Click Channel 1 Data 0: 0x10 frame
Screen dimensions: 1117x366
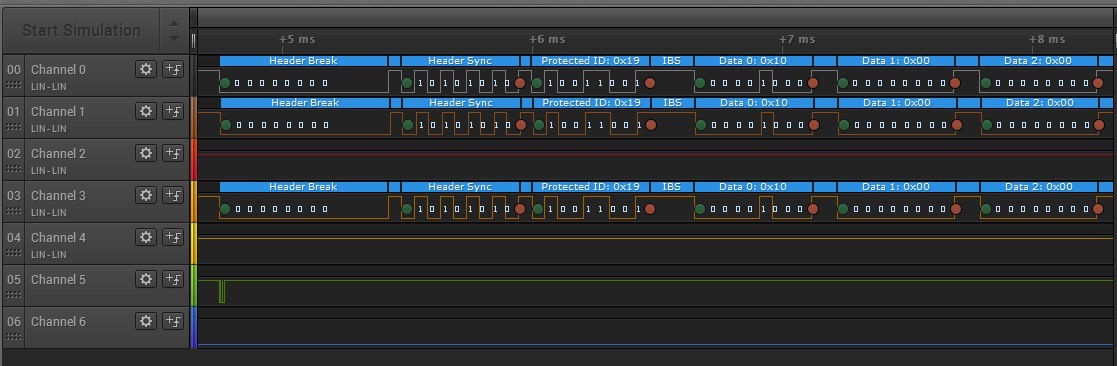coord(754,103)
